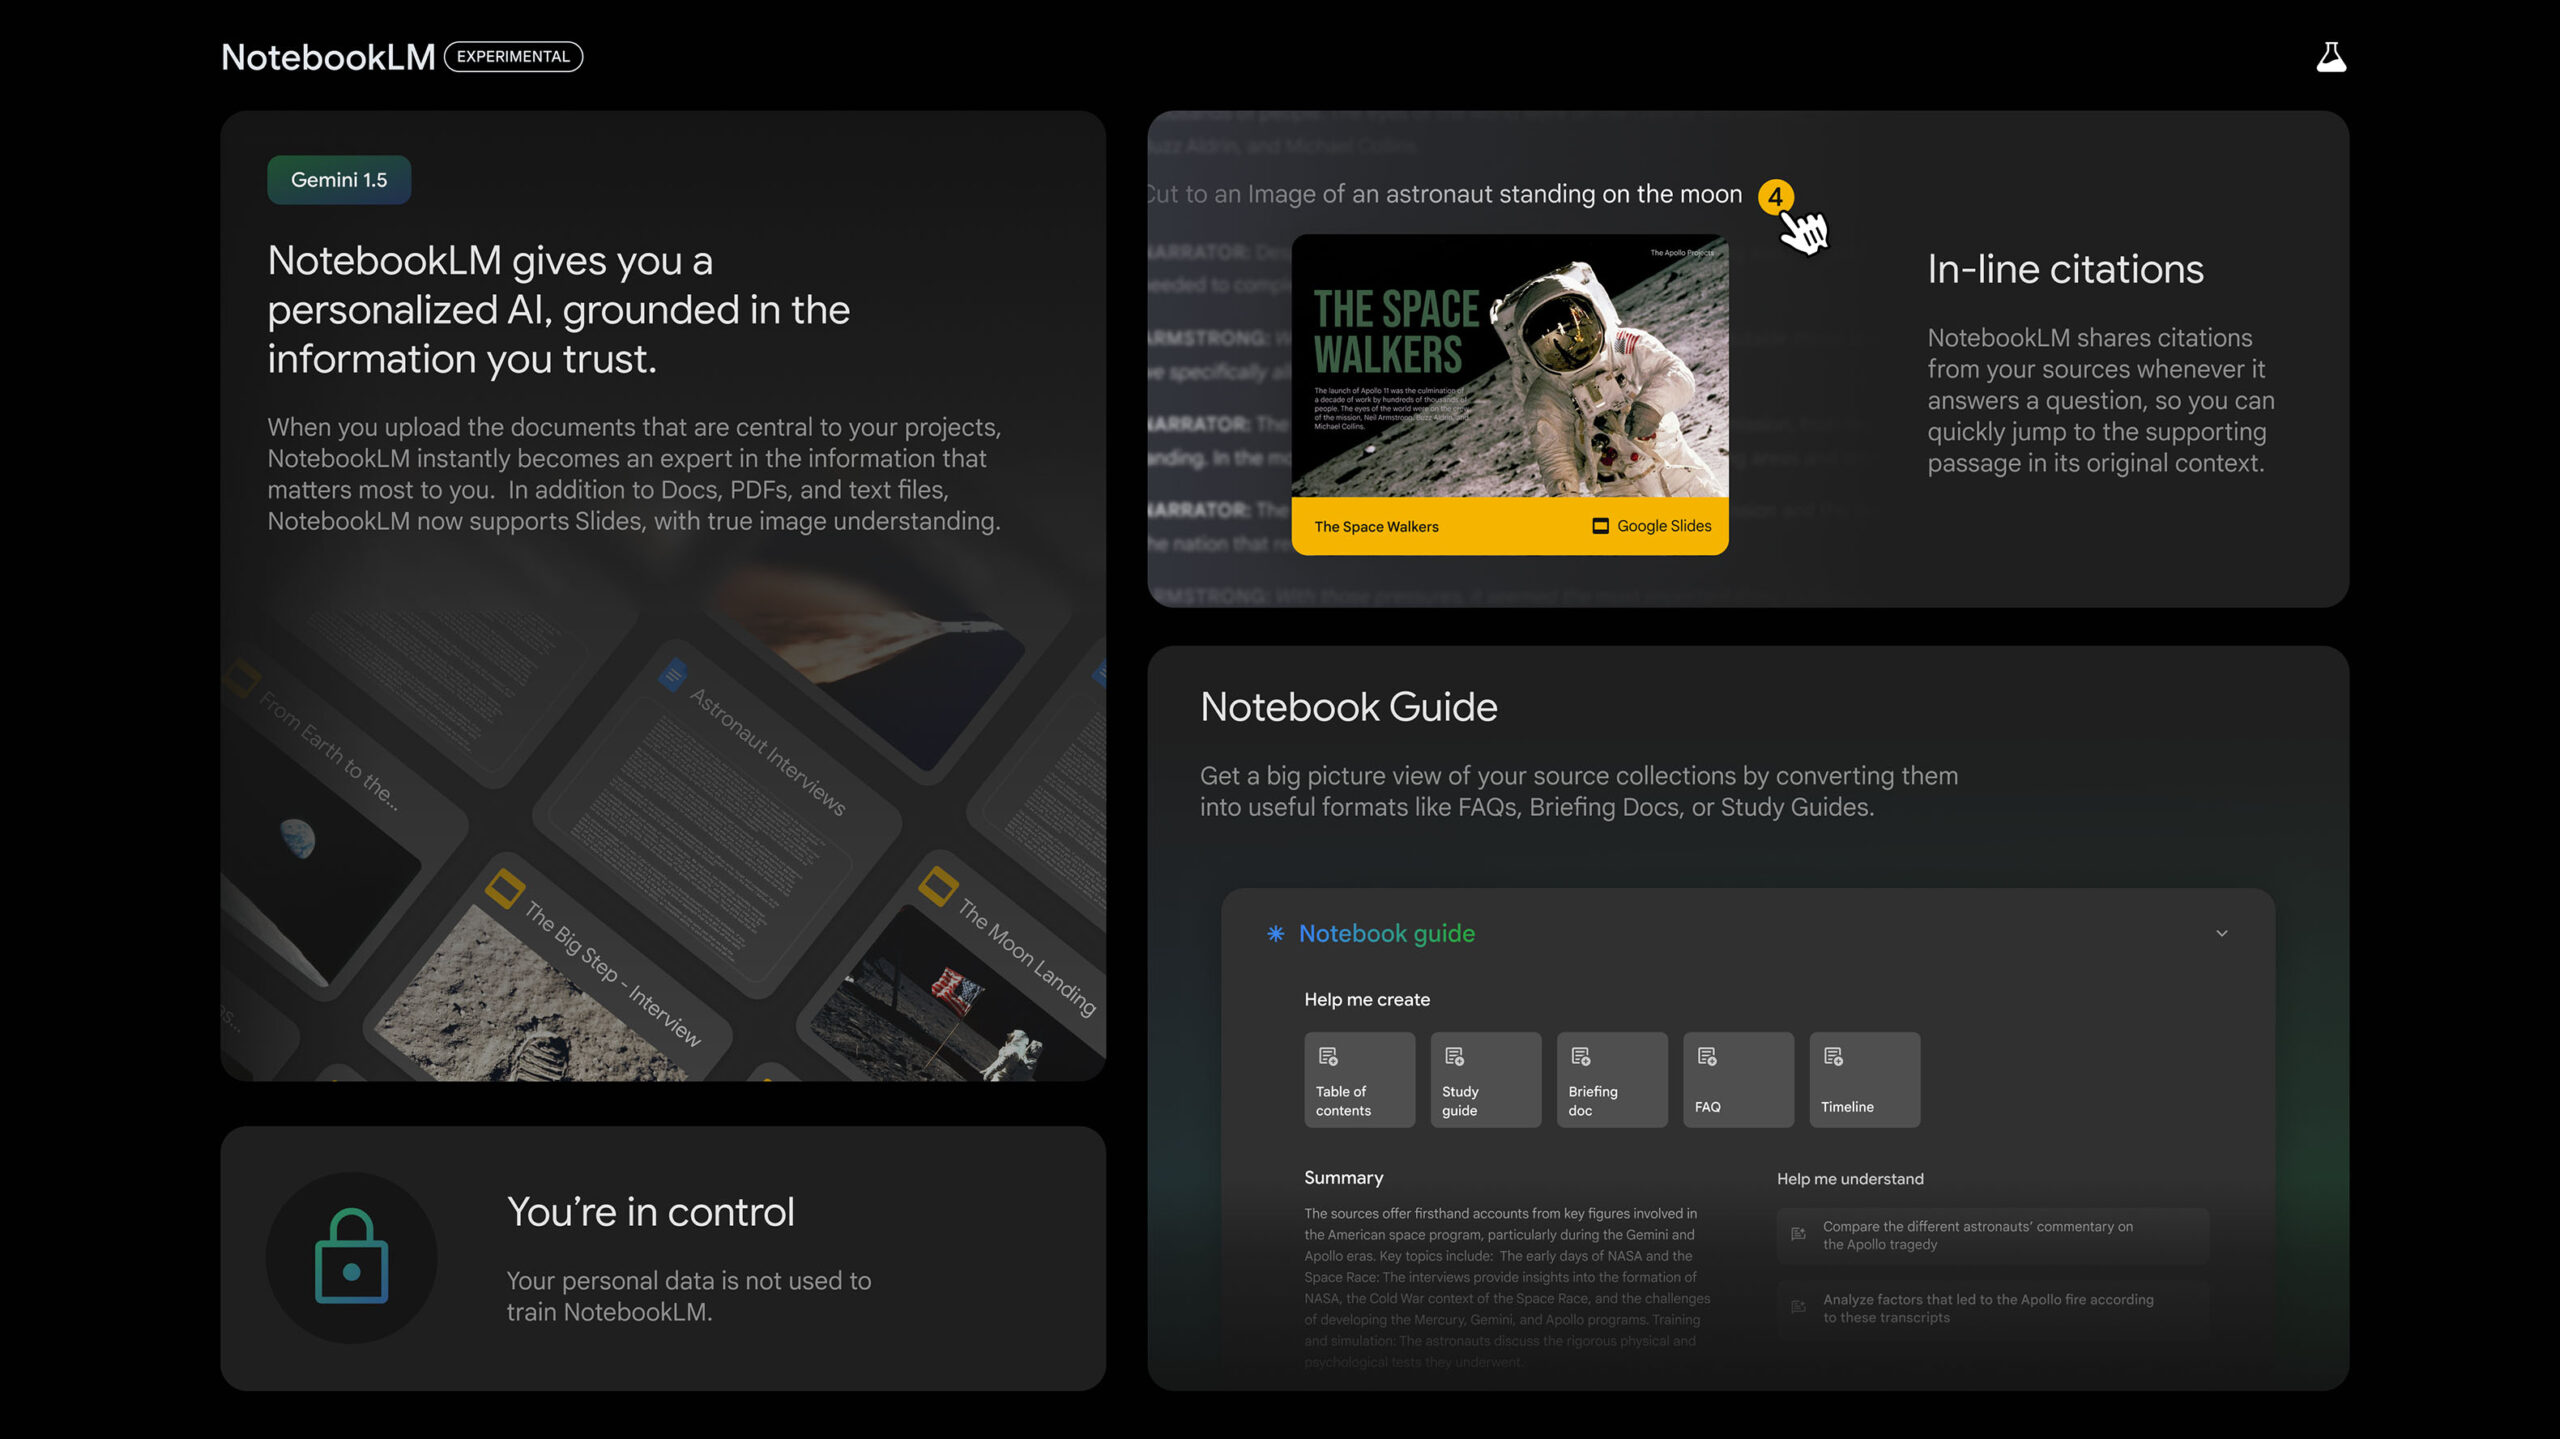The height and width of the screenshot is (1439, 2560).
Task: Click the yellow slides icon beside The Big Step
Action: tap(505, 888)
